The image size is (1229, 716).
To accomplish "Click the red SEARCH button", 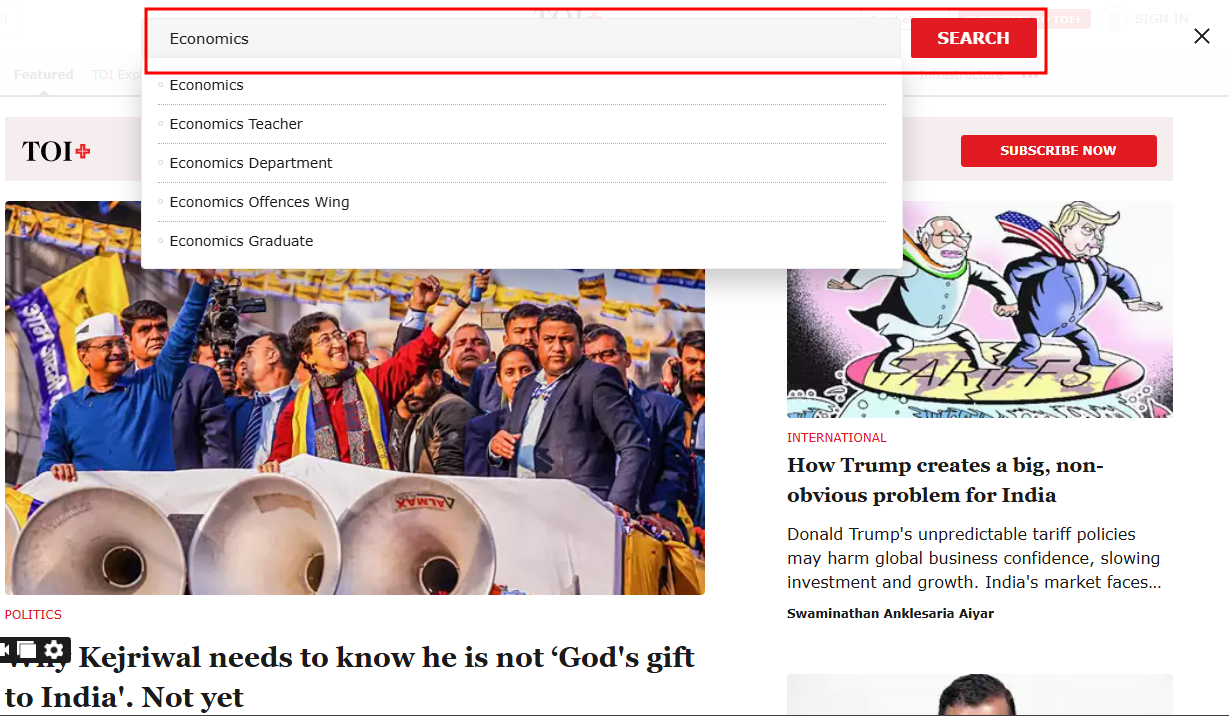I will pos(973,38).
